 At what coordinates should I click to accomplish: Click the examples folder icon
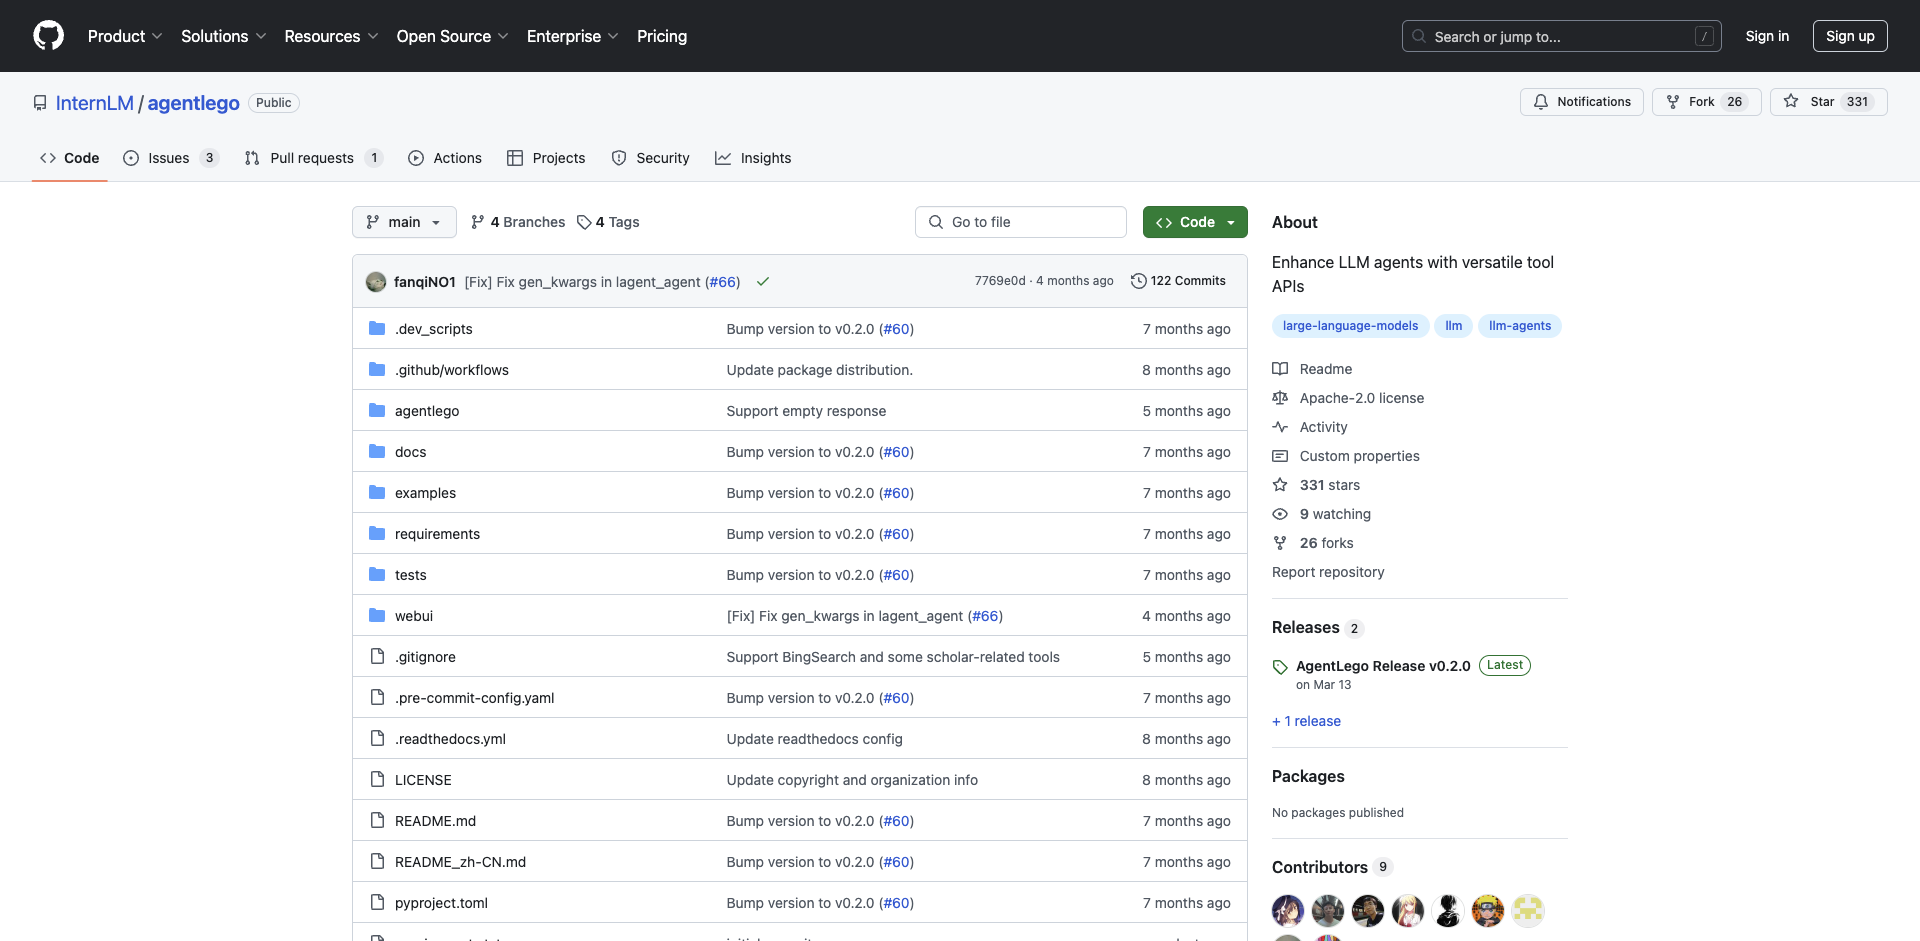tap(377, 492)
